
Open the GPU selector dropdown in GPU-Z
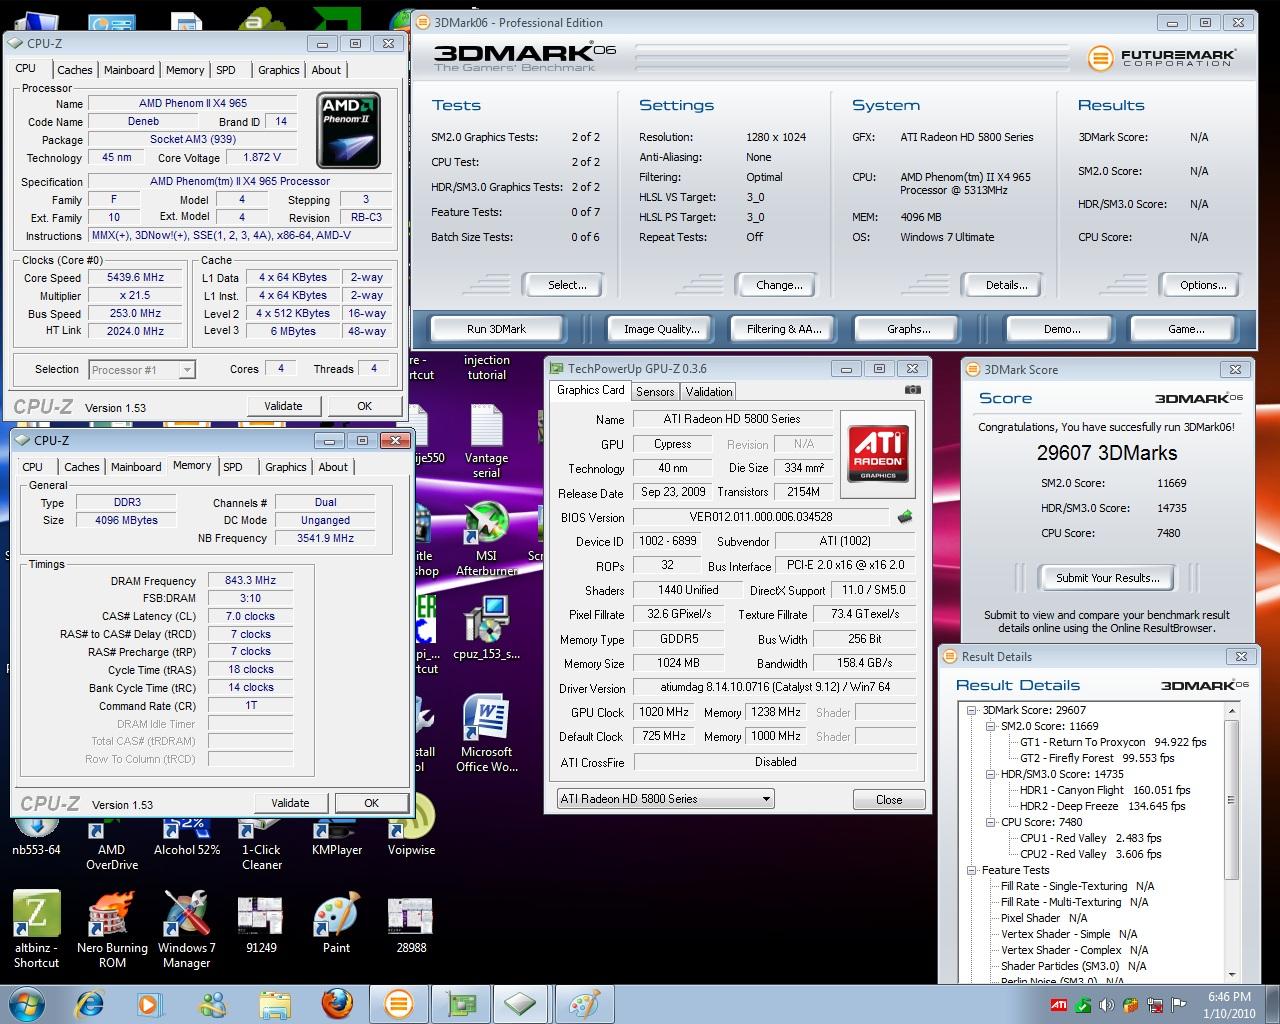tap(665, 799)
